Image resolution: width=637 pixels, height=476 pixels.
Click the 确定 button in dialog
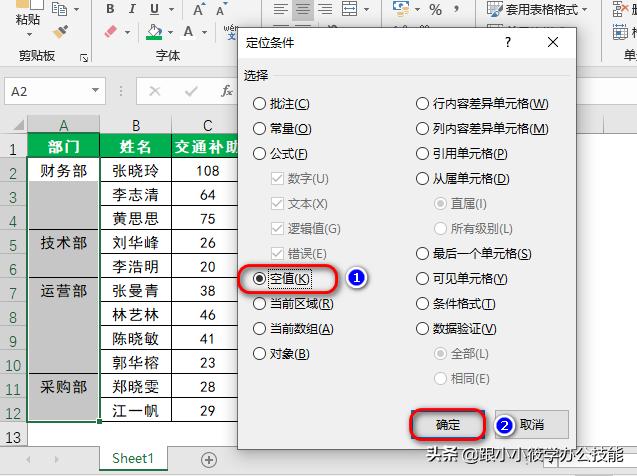coord(447,425)
